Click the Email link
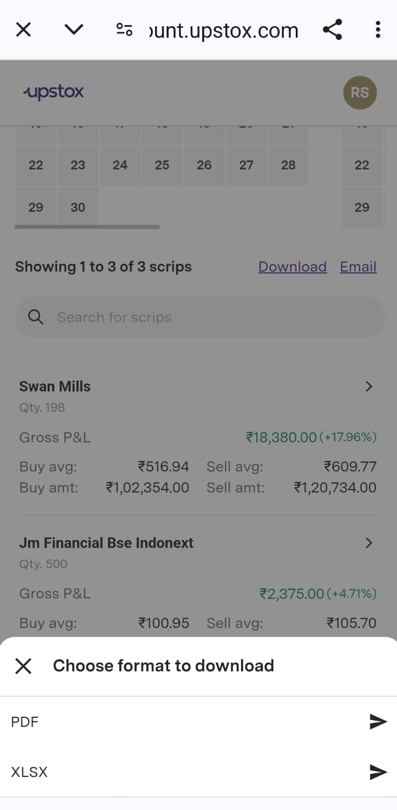 click(x=358, y=267)
